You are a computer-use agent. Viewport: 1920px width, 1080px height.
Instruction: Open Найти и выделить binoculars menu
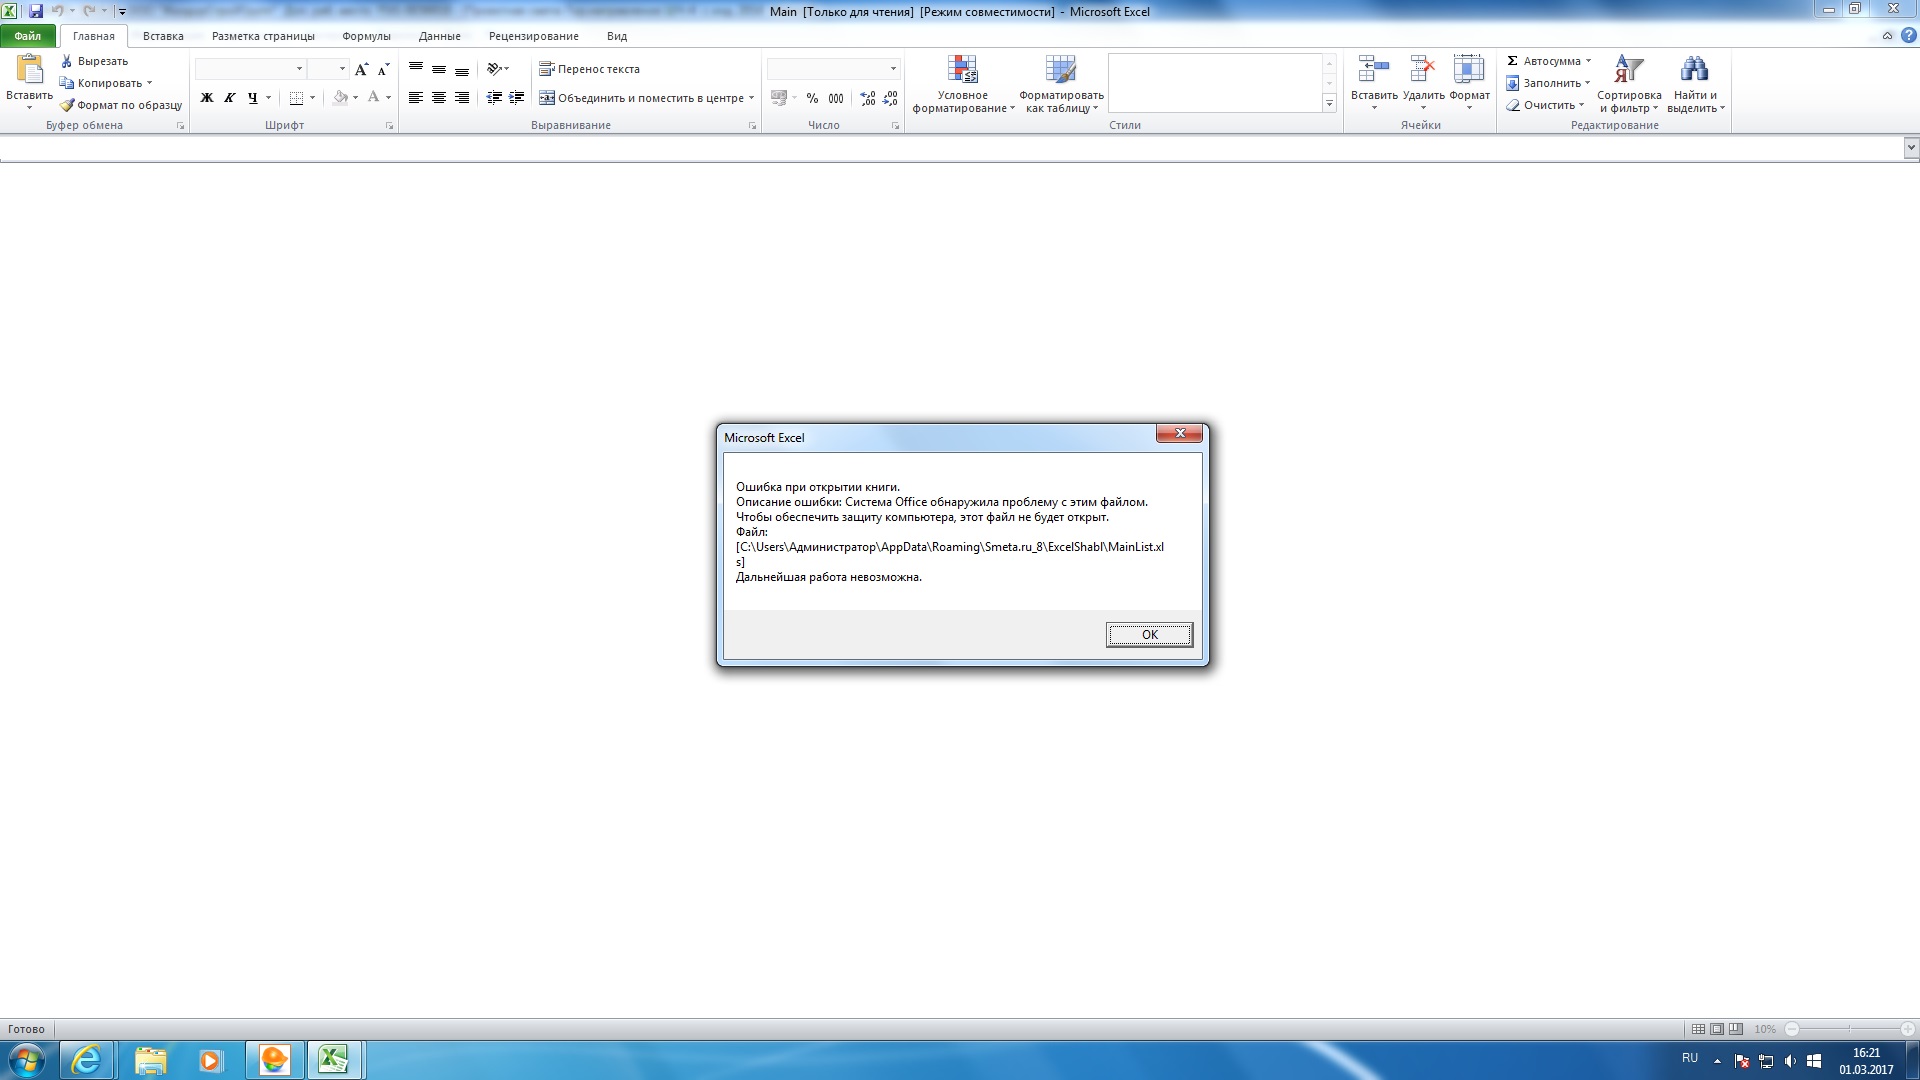coord(1695,84)
